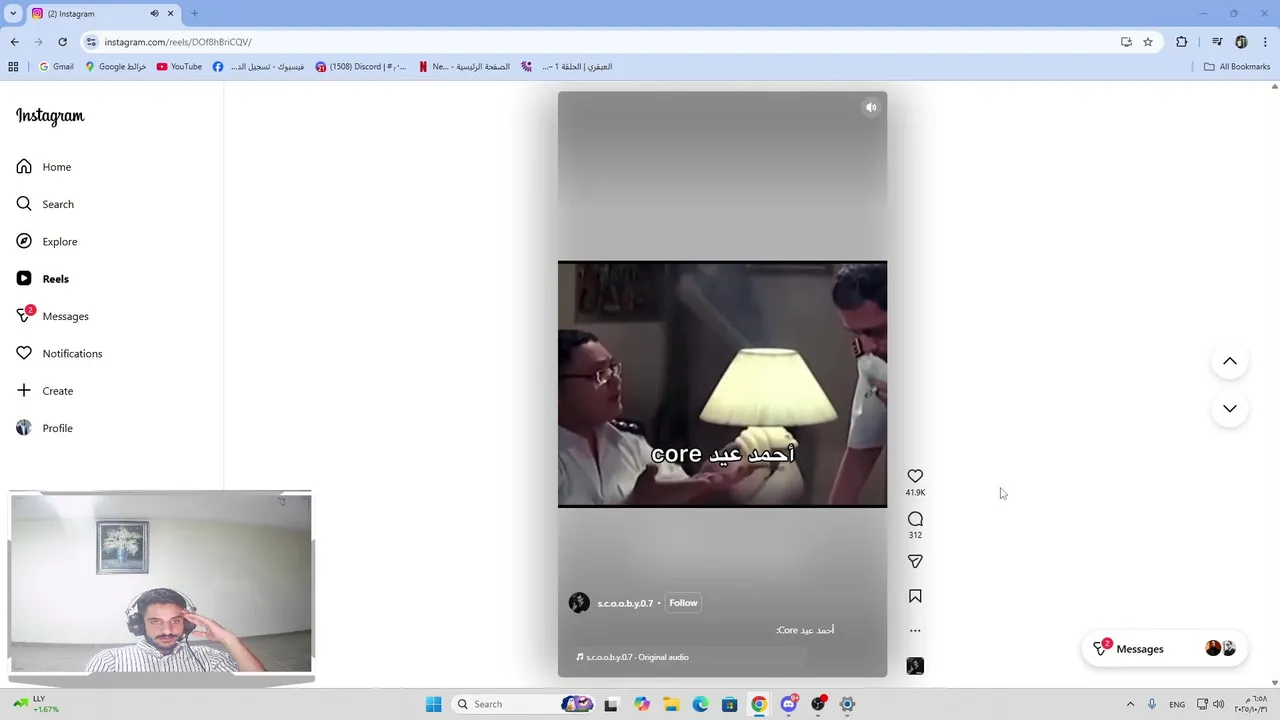Click the audio thumbnail beside the reel
The height and width of the screenshot is (720, 1280).
pyautogui.click(x=915, y=666)
